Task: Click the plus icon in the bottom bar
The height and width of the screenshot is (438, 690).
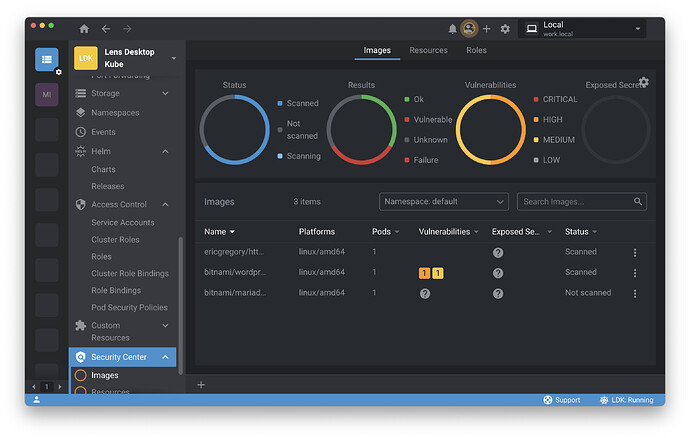Action: [x=201, y=384]
